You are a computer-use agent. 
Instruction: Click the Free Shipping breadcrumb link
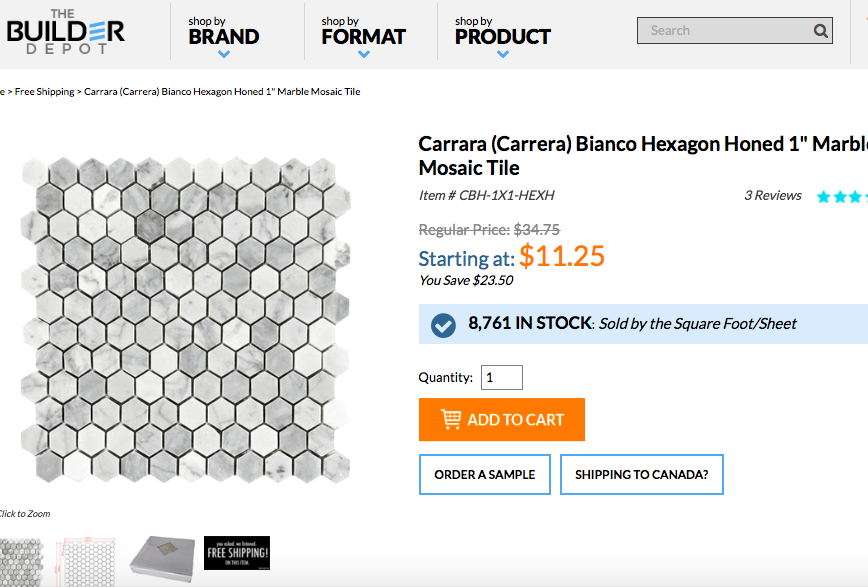45,92
